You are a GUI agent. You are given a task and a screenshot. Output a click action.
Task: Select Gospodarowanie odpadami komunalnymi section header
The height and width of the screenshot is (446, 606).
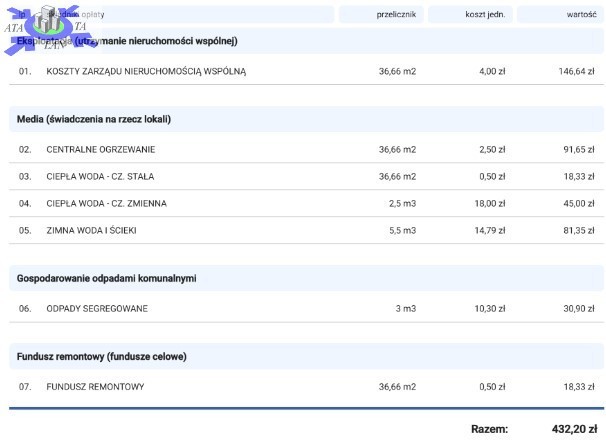pos(107,277)
